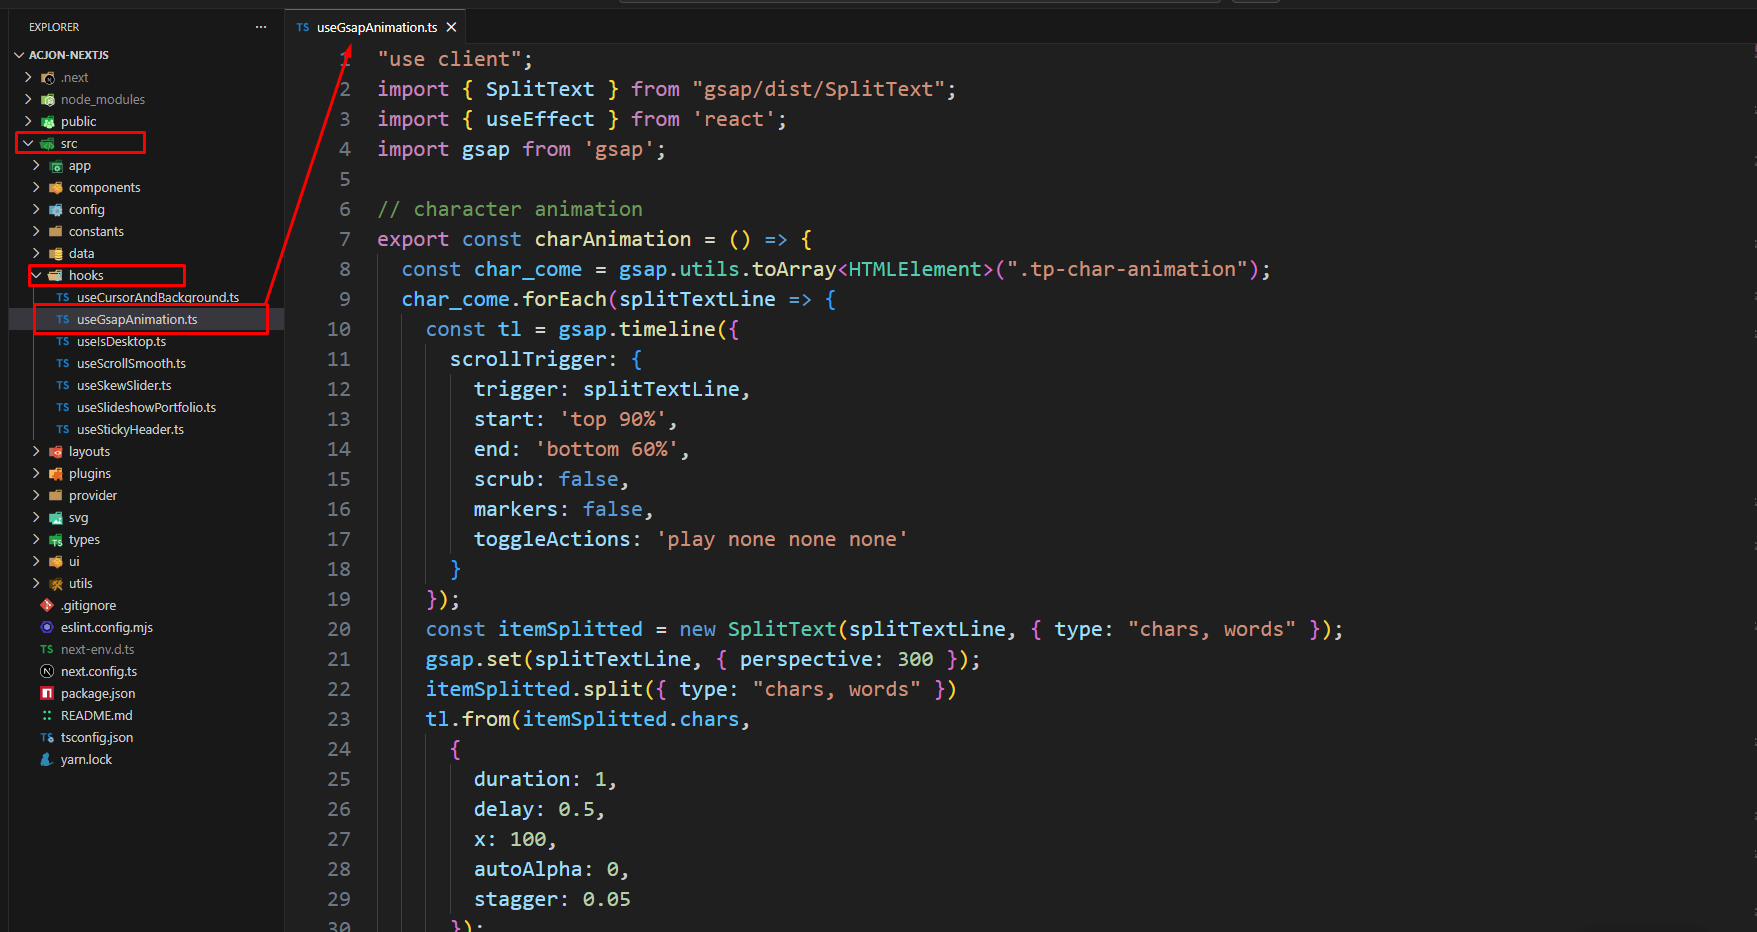1757x932 pixels.
Task: Collapse the src folder chevron
Action: 28,144
